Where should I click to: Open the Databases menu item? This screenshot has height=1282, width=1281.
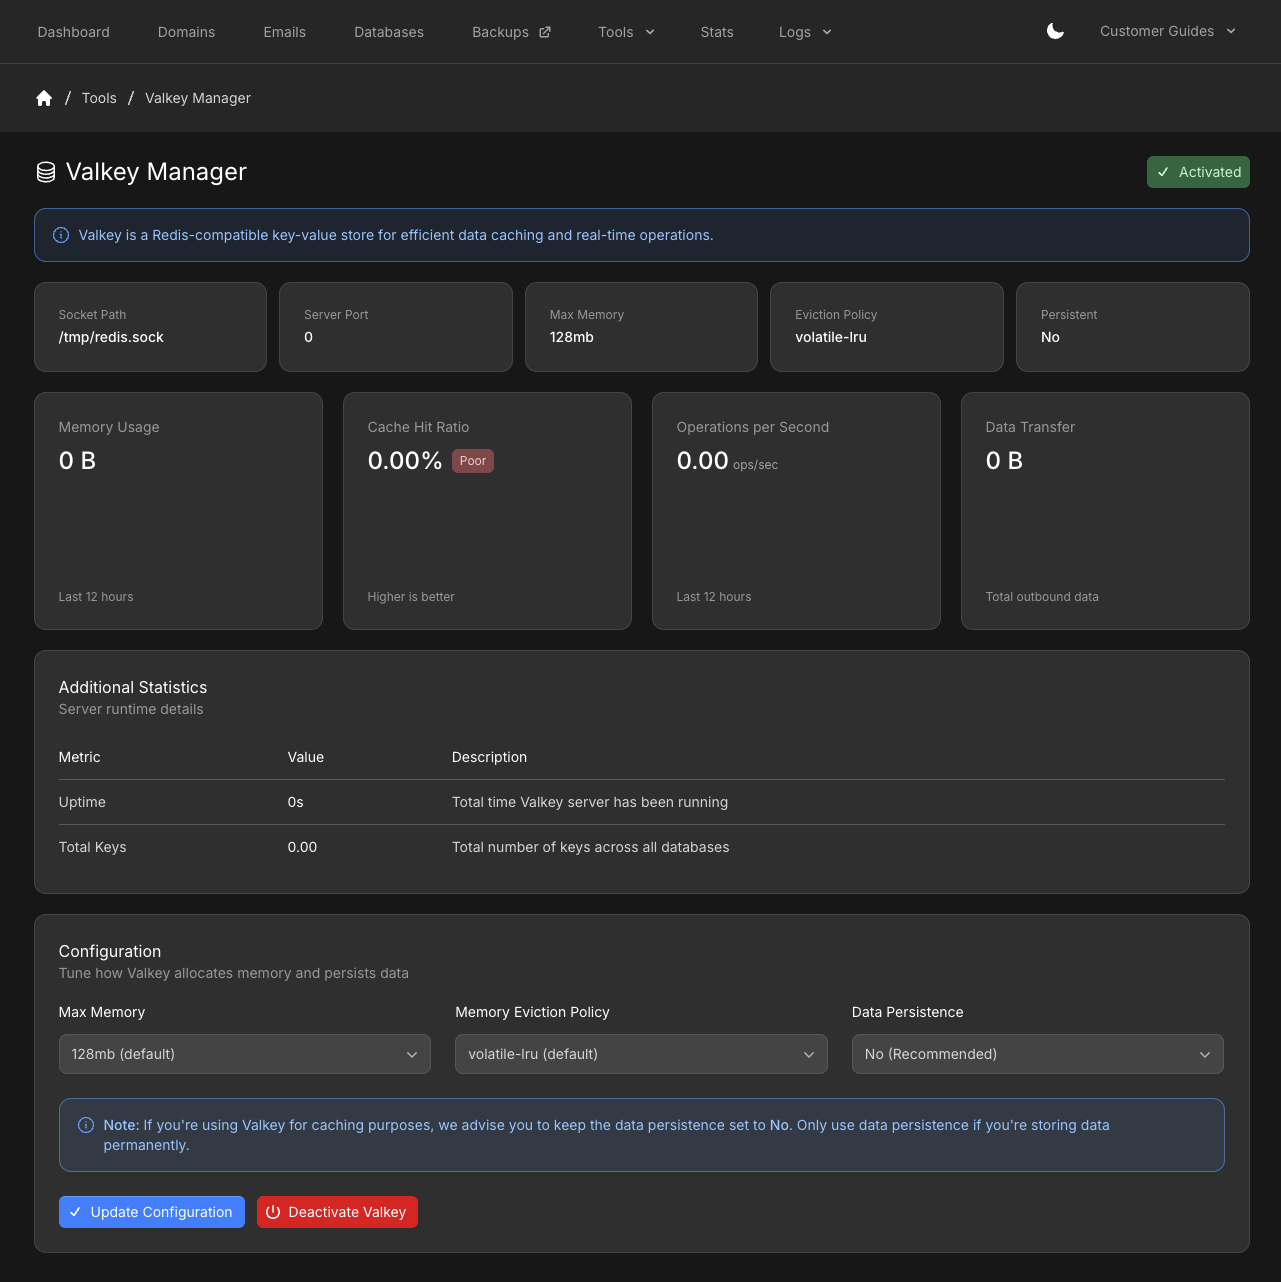coord(389,32)
